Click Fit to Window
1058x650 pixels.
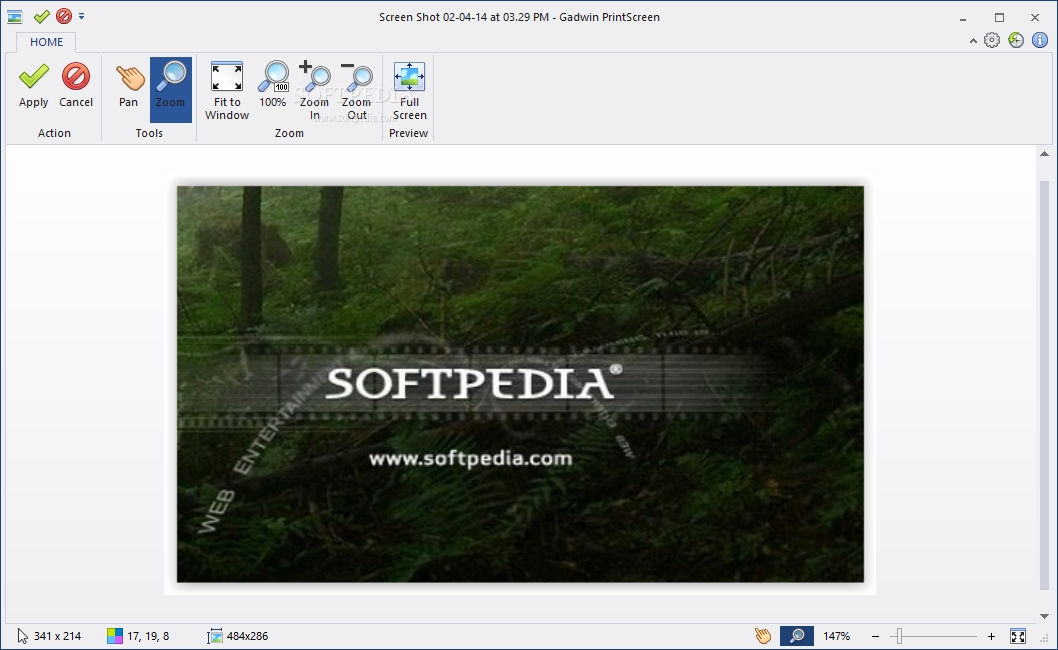pos(227,90)
